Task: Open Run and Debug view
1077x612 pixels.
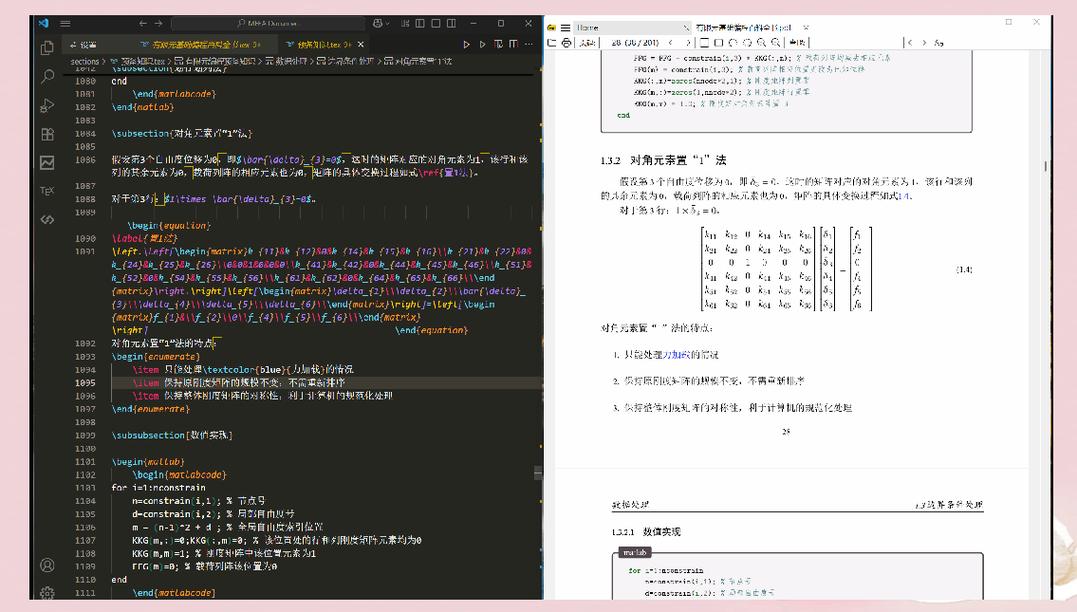Action: [47, 105]
